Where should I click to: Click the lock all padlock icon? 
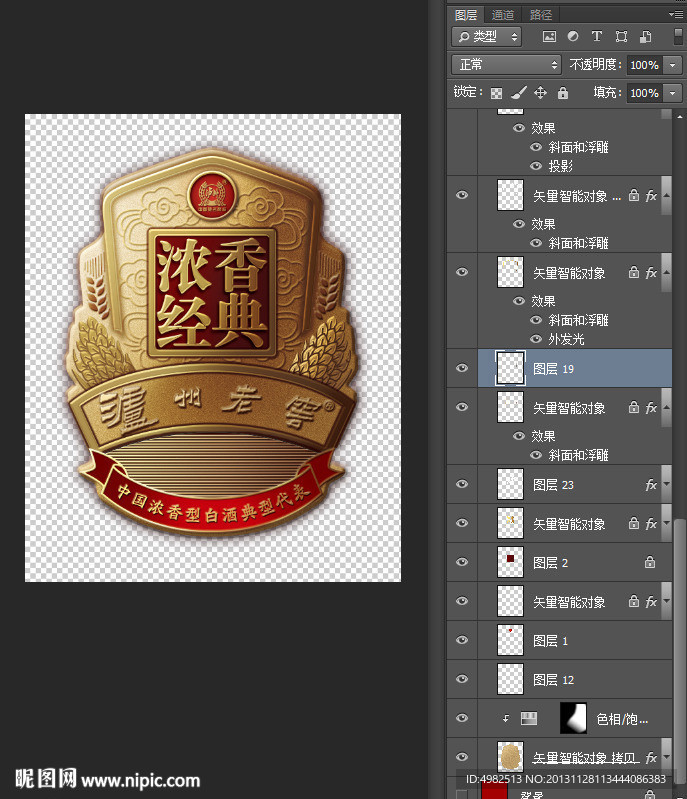[x=563, y=93]
